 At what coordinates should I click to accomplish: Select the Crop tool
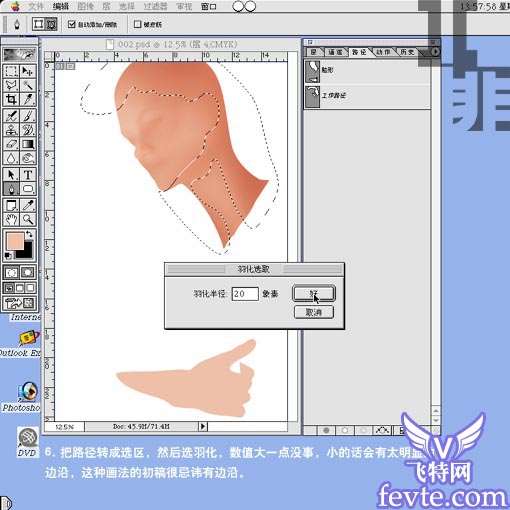11,99
